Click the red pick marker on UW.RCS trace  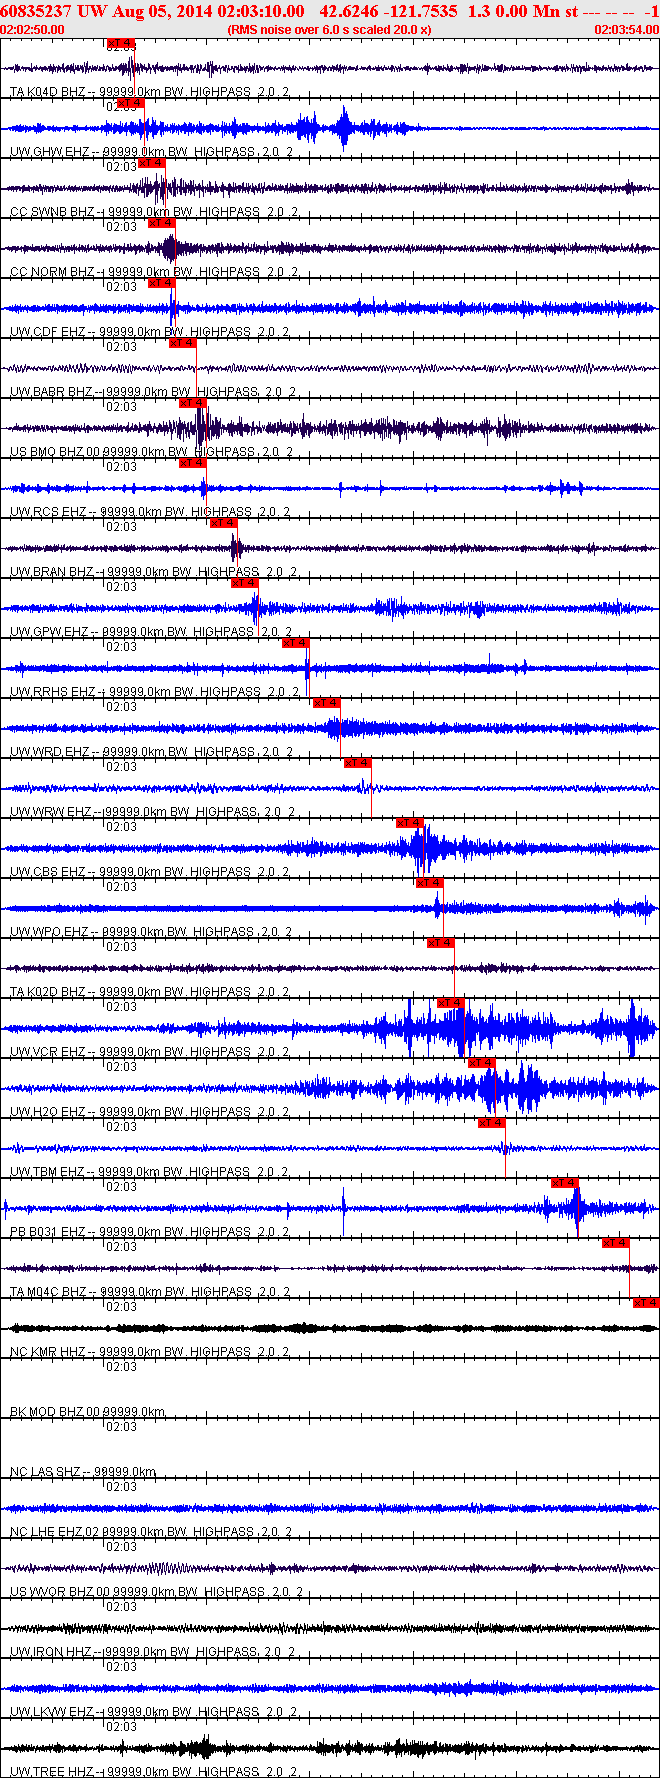193,463
